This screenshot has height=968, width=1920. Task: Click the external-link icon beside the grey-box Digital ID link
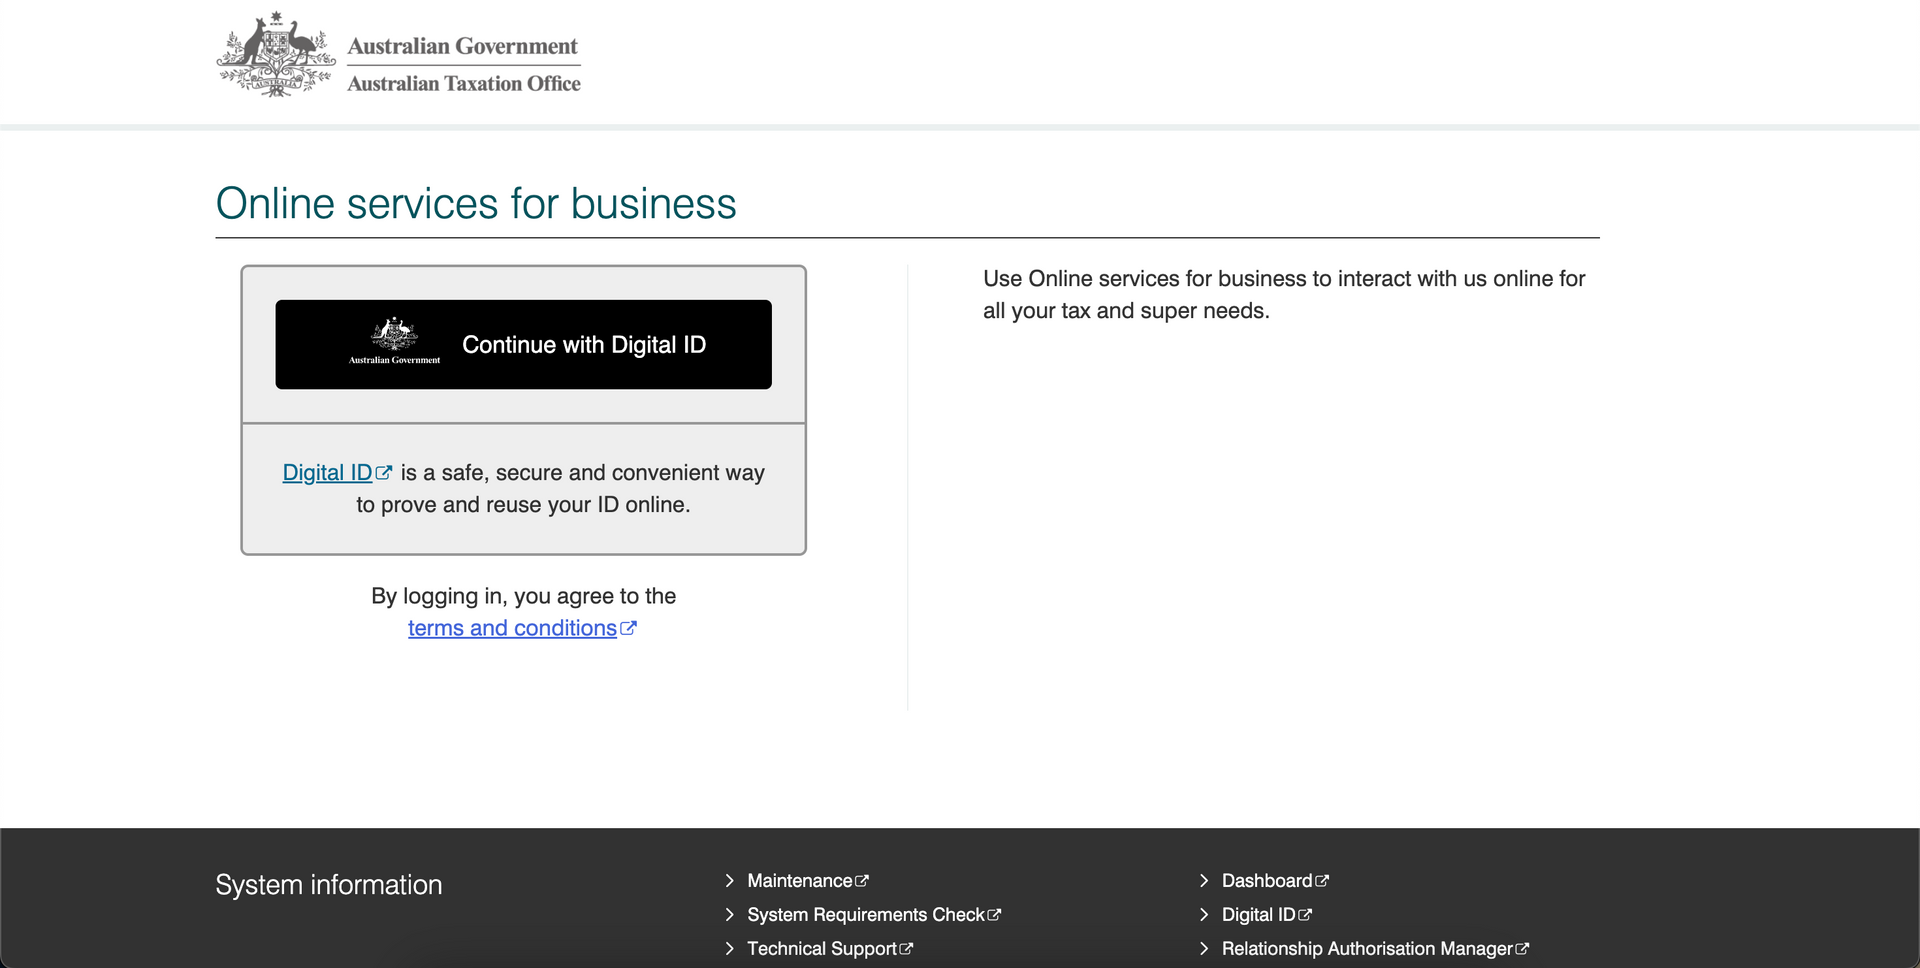[x=384, y=472]
